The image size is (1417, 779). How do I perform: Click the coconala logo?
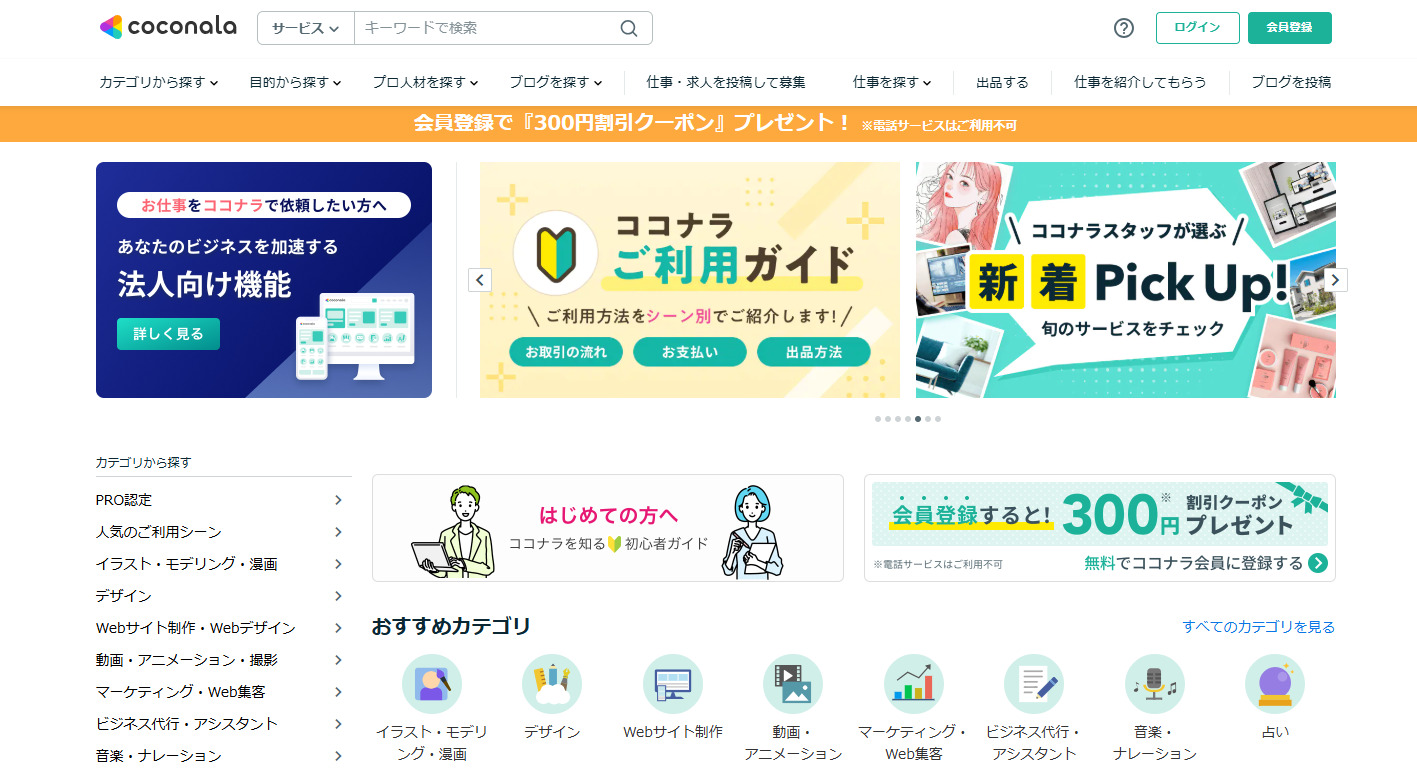[168, 27]
